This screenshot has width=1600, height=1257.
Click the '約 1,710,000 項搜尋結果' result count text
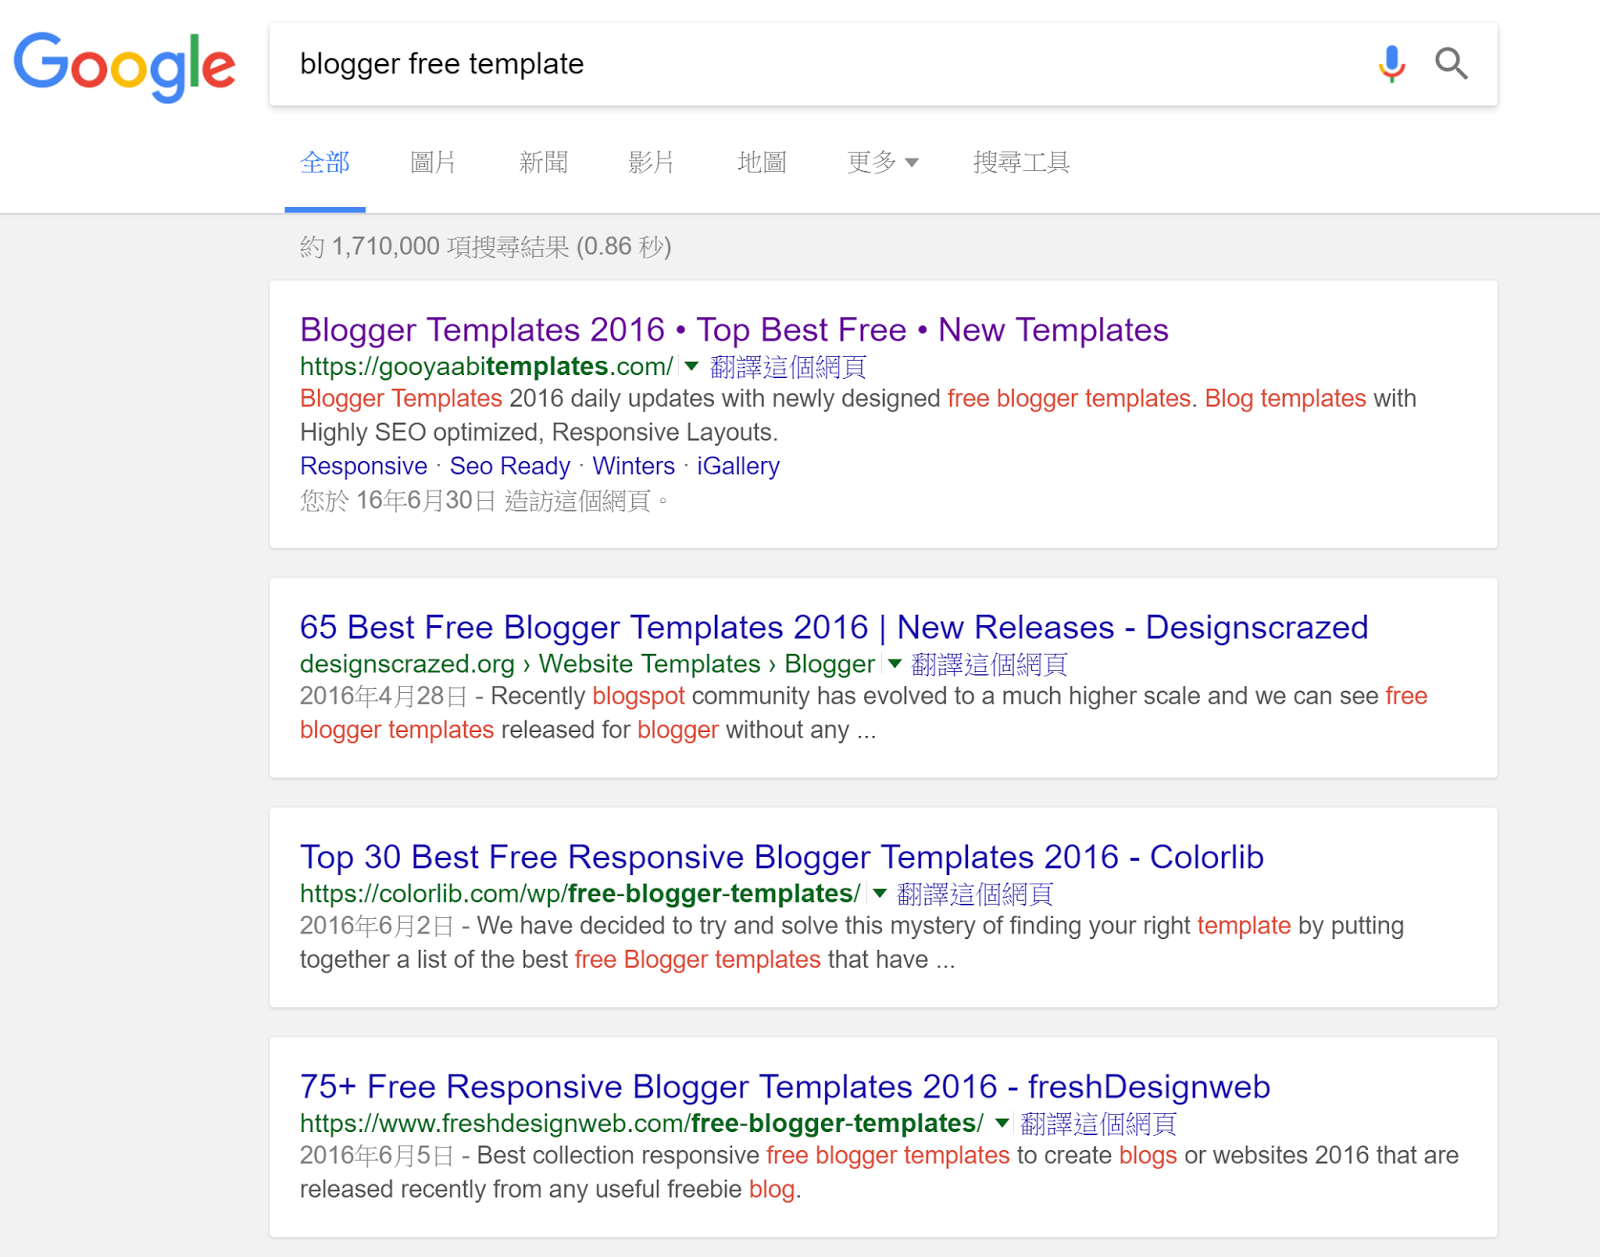point(435,246)
